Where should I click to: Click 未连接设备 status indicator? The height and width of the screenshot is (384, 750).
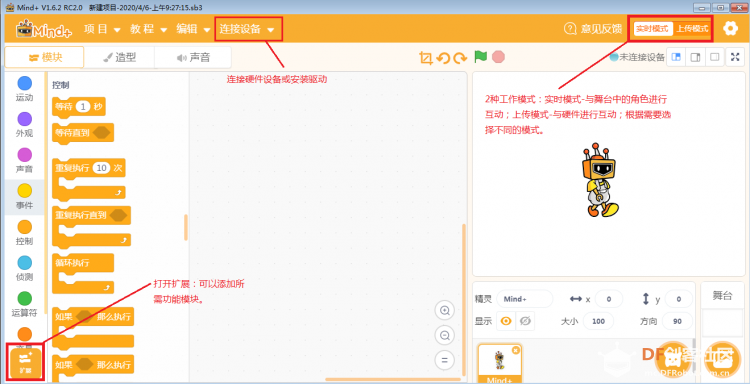point(637,57)
